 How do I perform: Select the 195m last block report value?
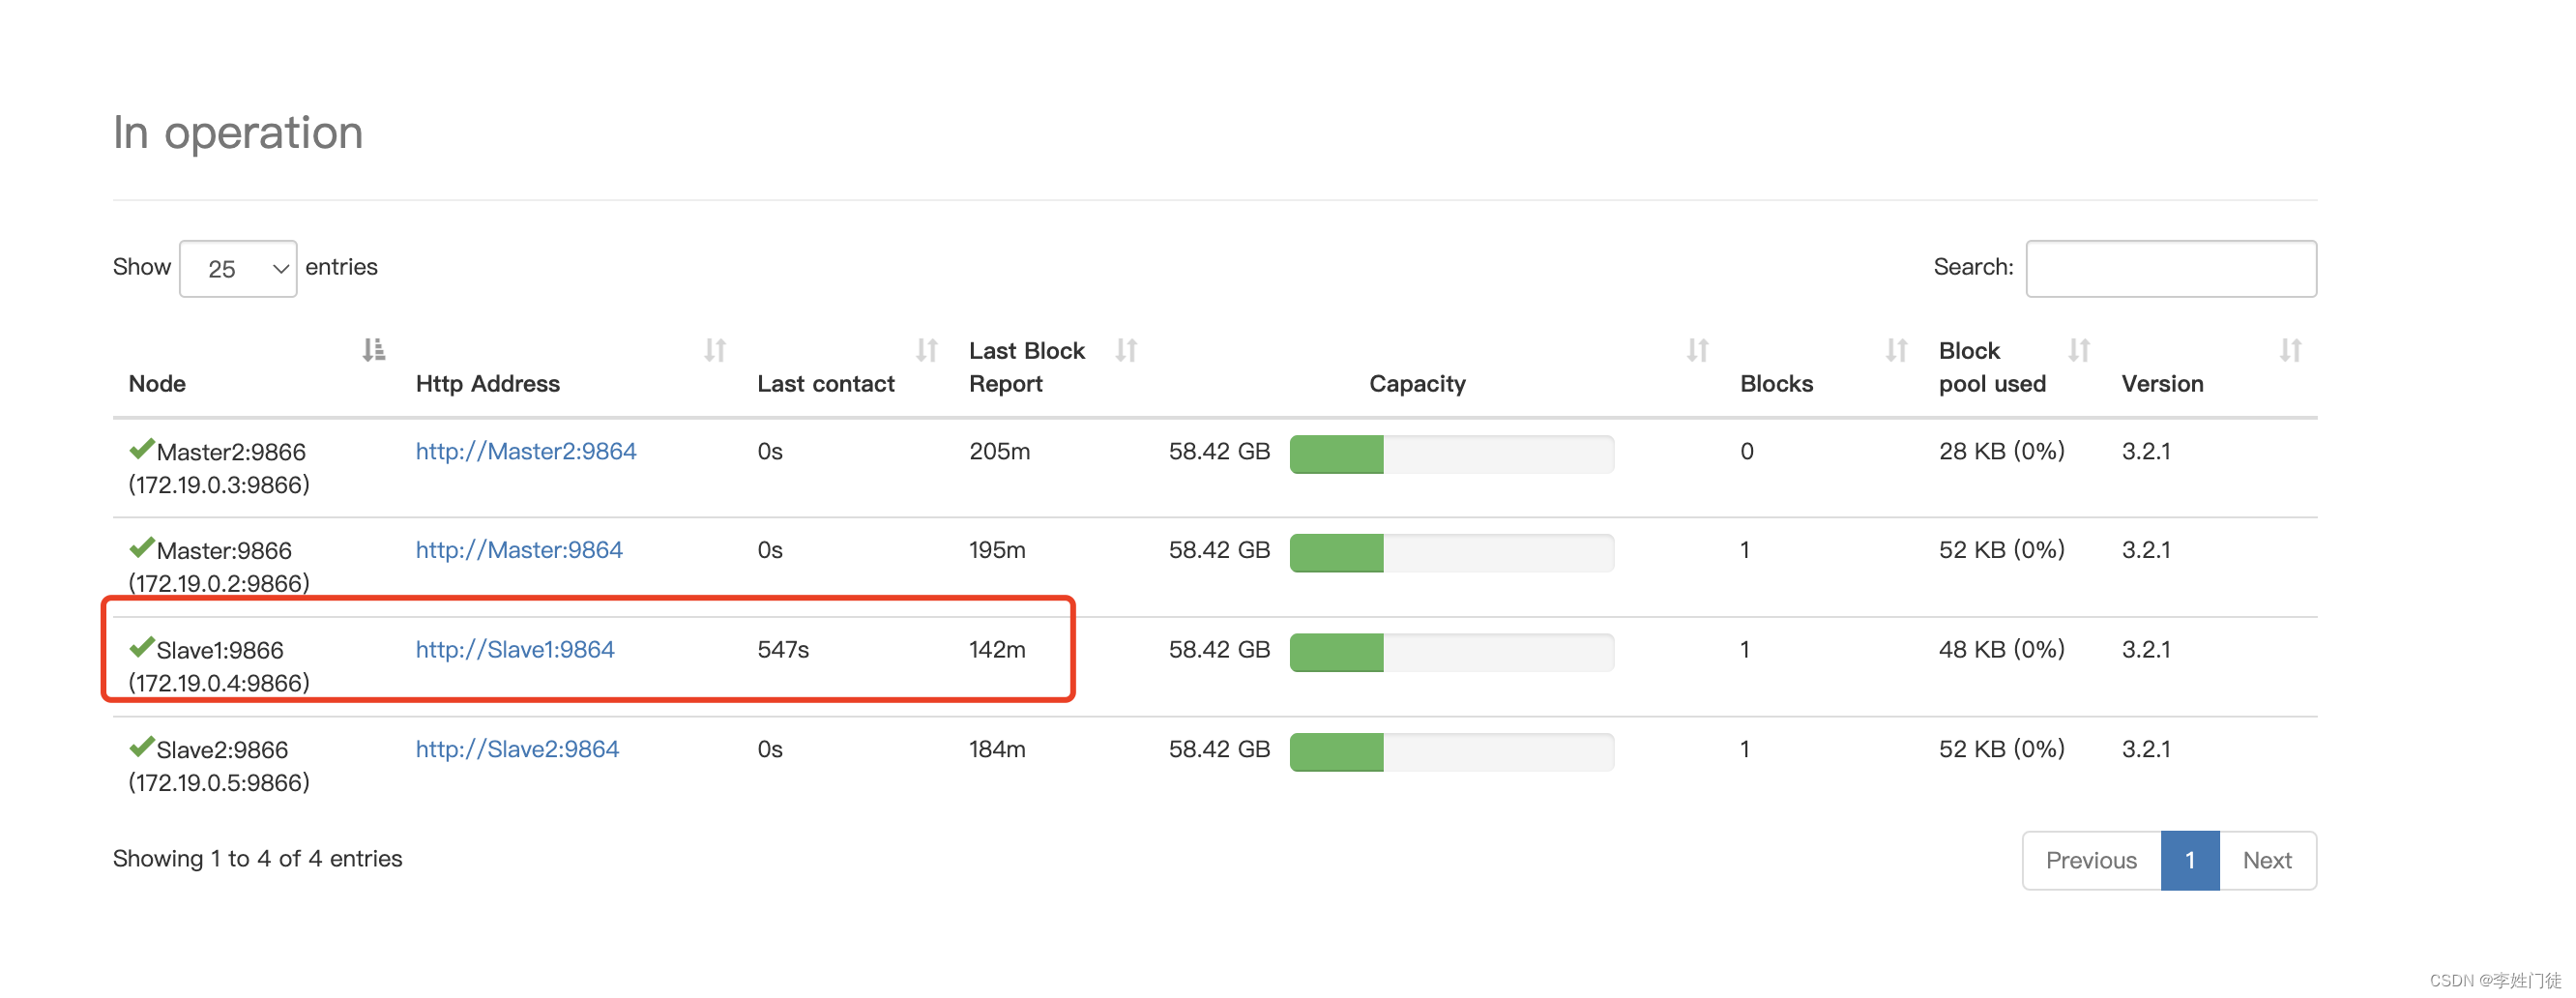pyautogui.click(x=997, y=550)
